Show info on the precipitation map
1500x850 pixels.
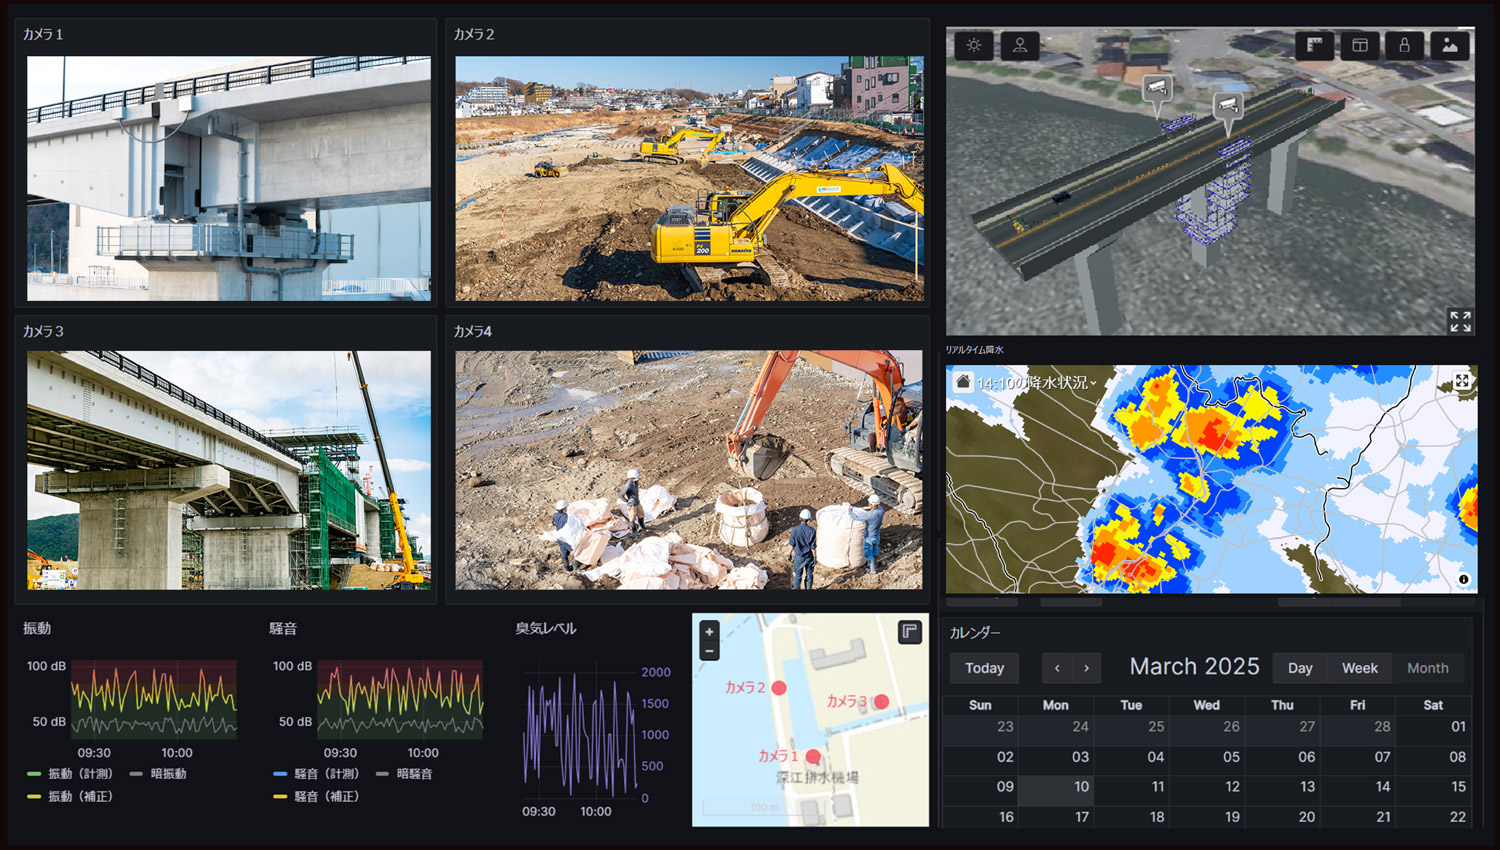coord(1463,579)
